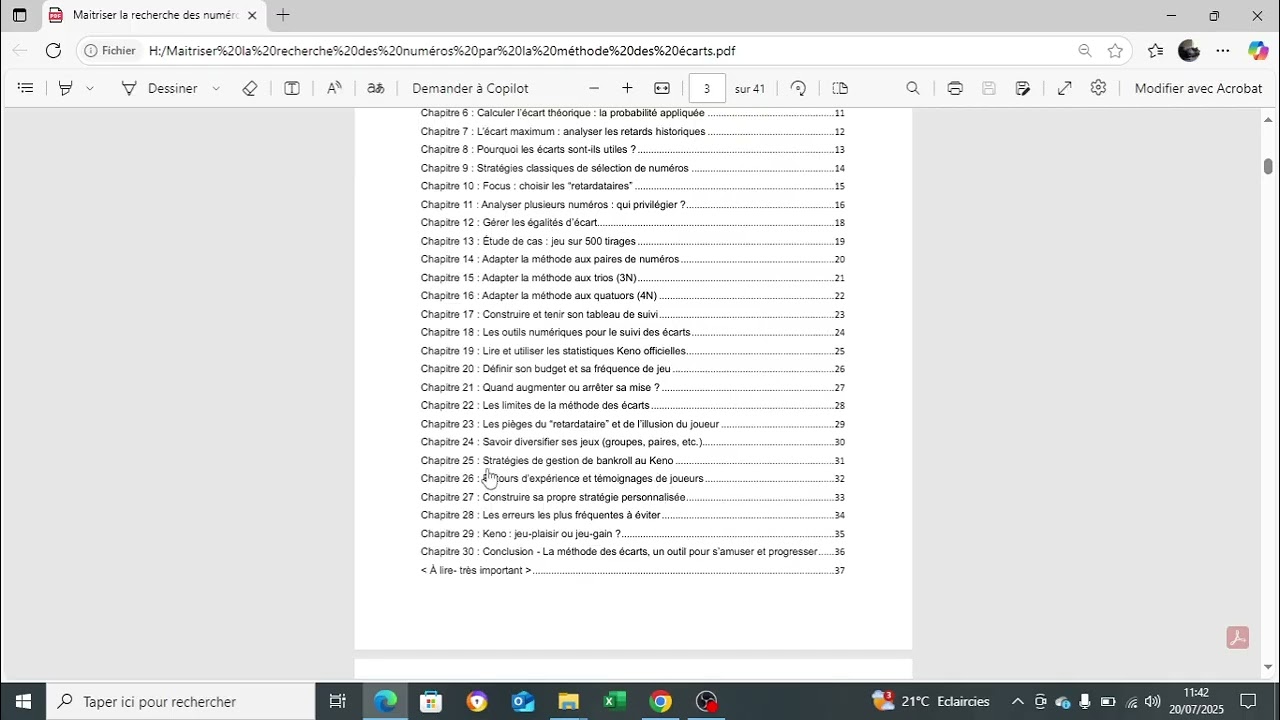This screenshot has width=1280, height=720.
Task: Expand the highlighter color options
Action: [90, 88]
